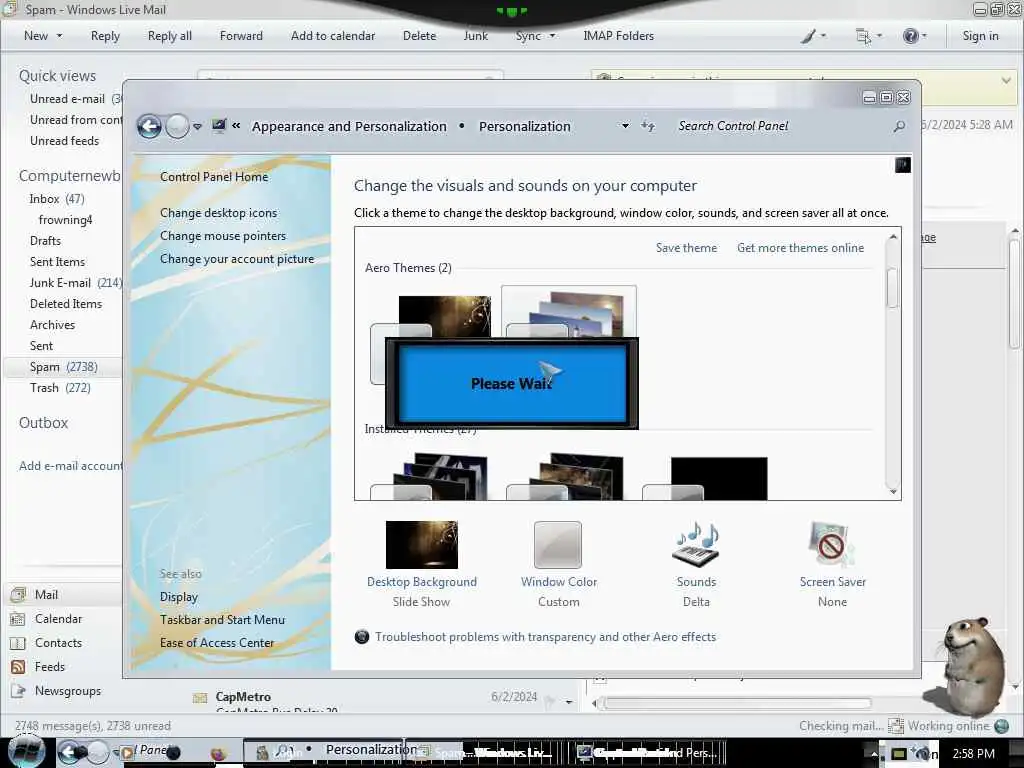Open Taskbar and Start Menu link
The image size is (1024, 768).
click(x=222, y=620)
